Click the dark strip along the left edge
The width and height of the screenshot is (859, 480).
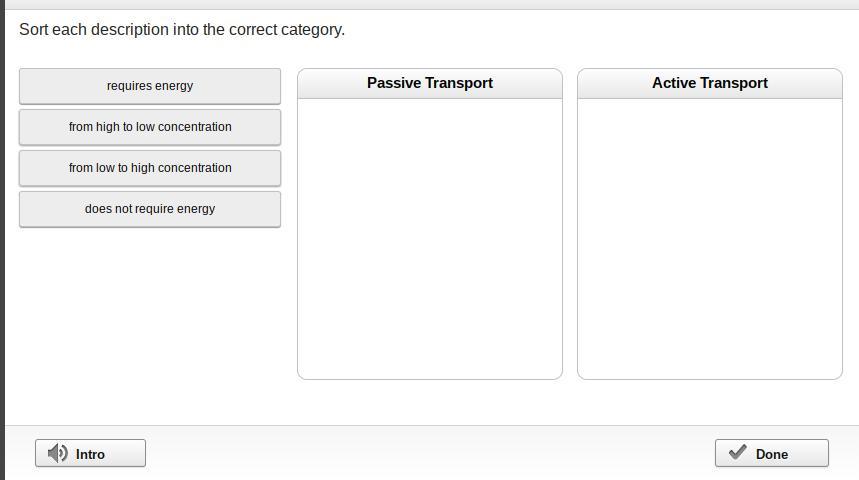pyautogui.click(x=2, y=240)
